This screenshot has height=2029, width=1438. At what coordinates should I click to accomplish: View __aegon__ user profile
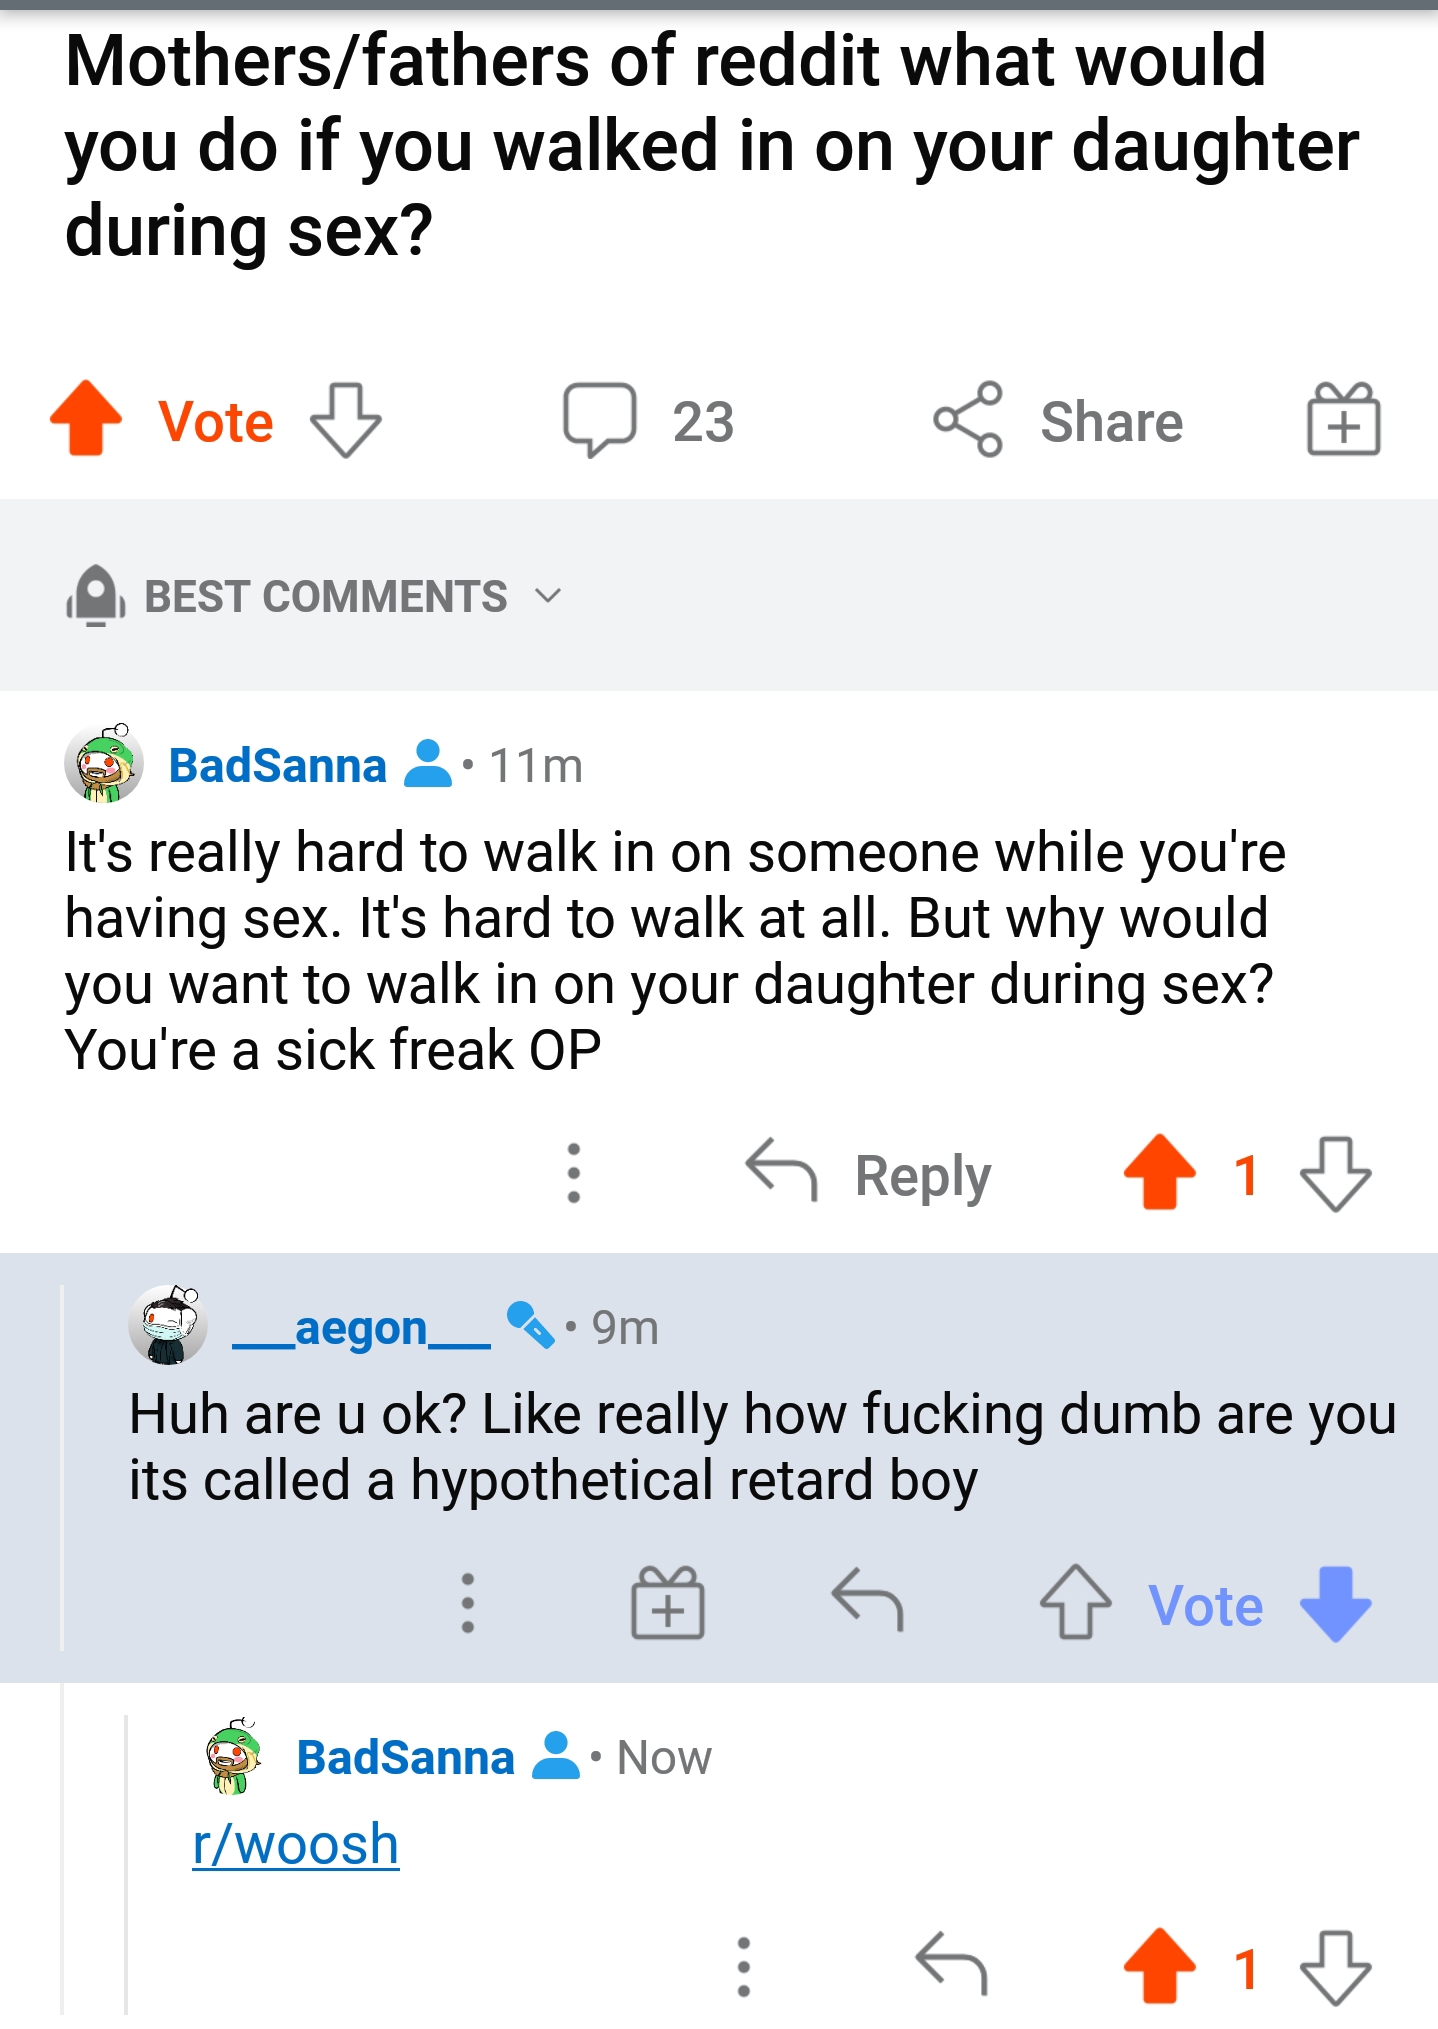point(361,1329)
